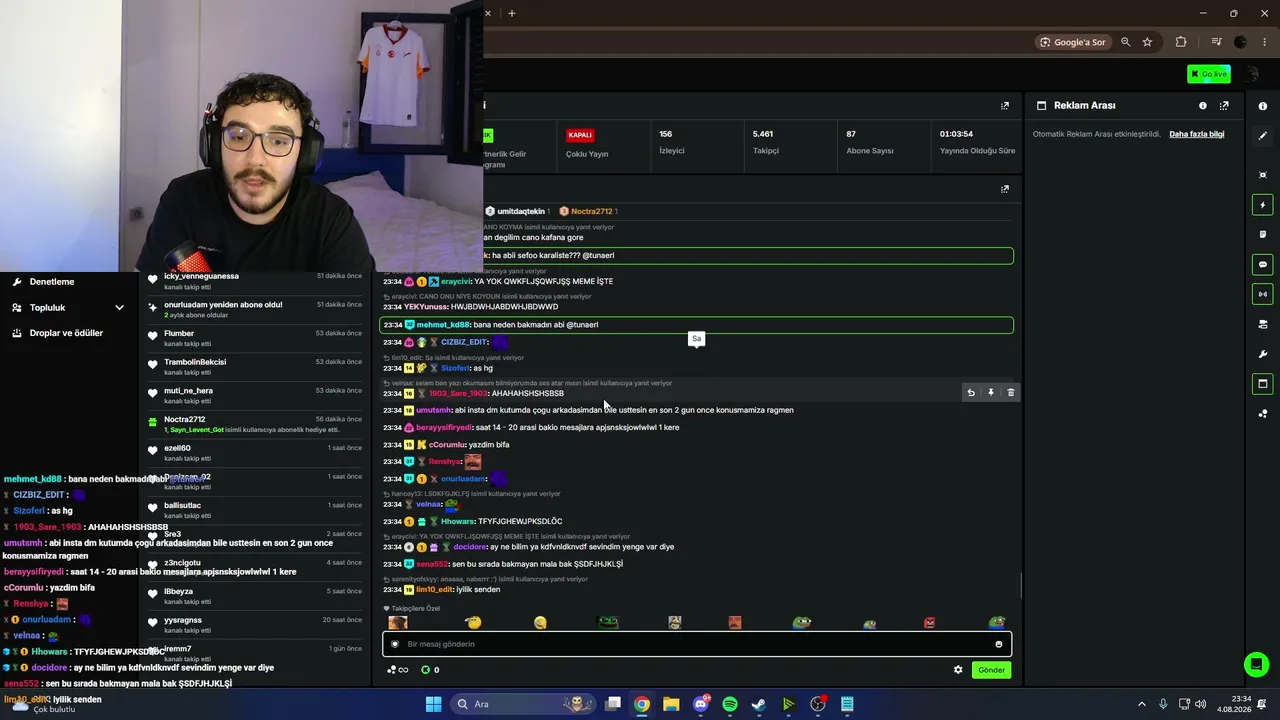Open YEKYunuss profile from chat

click(x=426, y=307)
